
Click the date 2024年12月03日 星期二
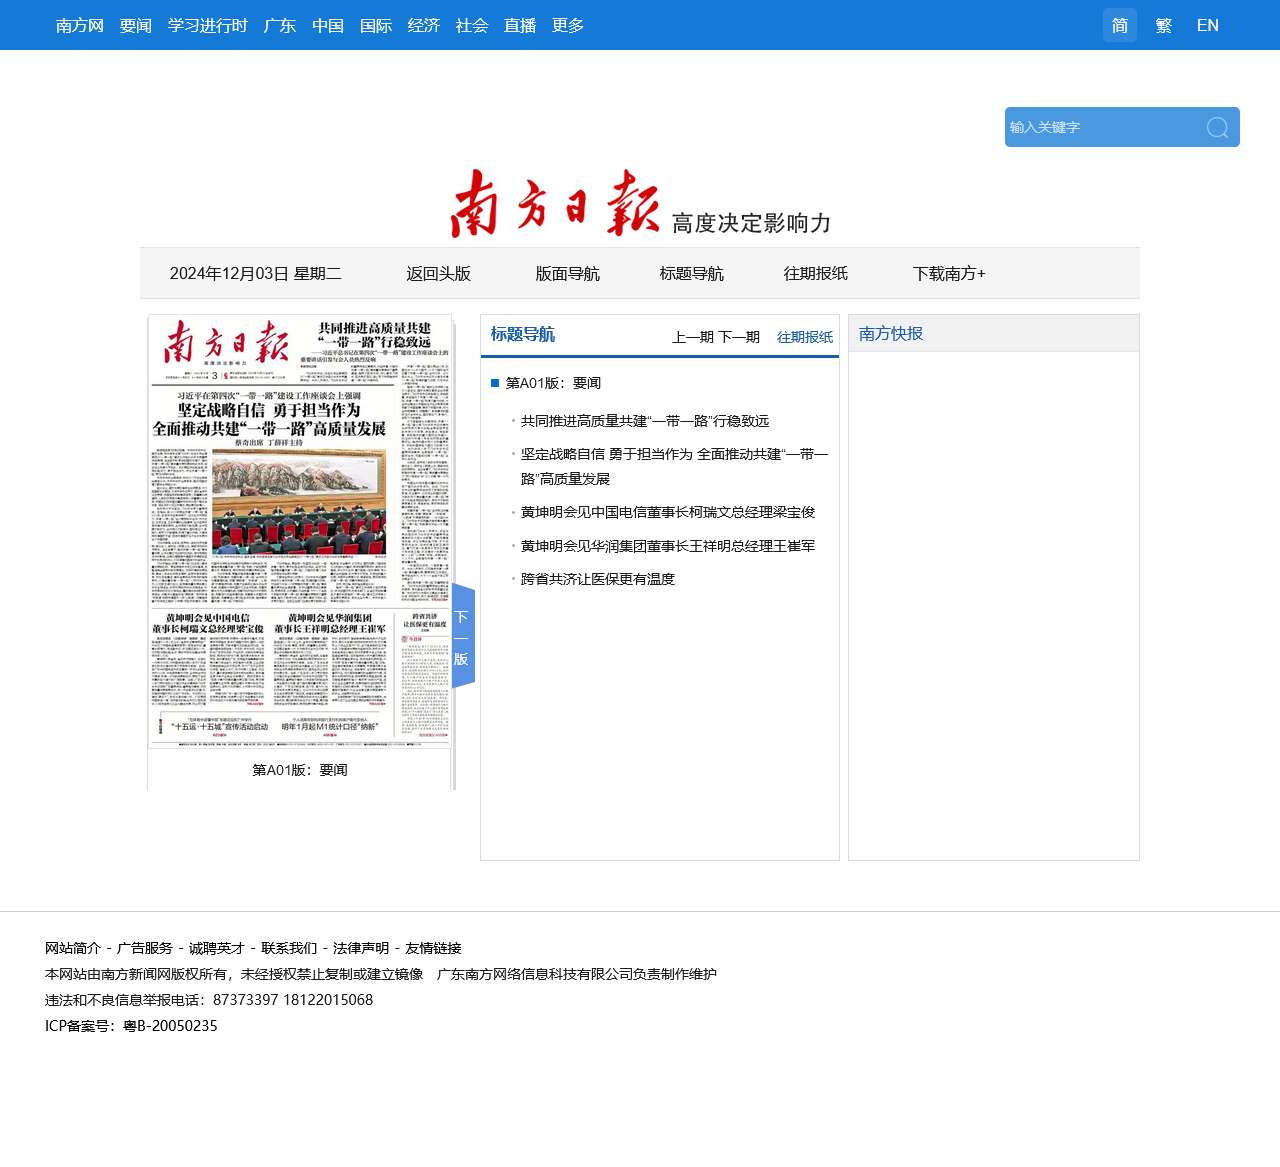256,273
